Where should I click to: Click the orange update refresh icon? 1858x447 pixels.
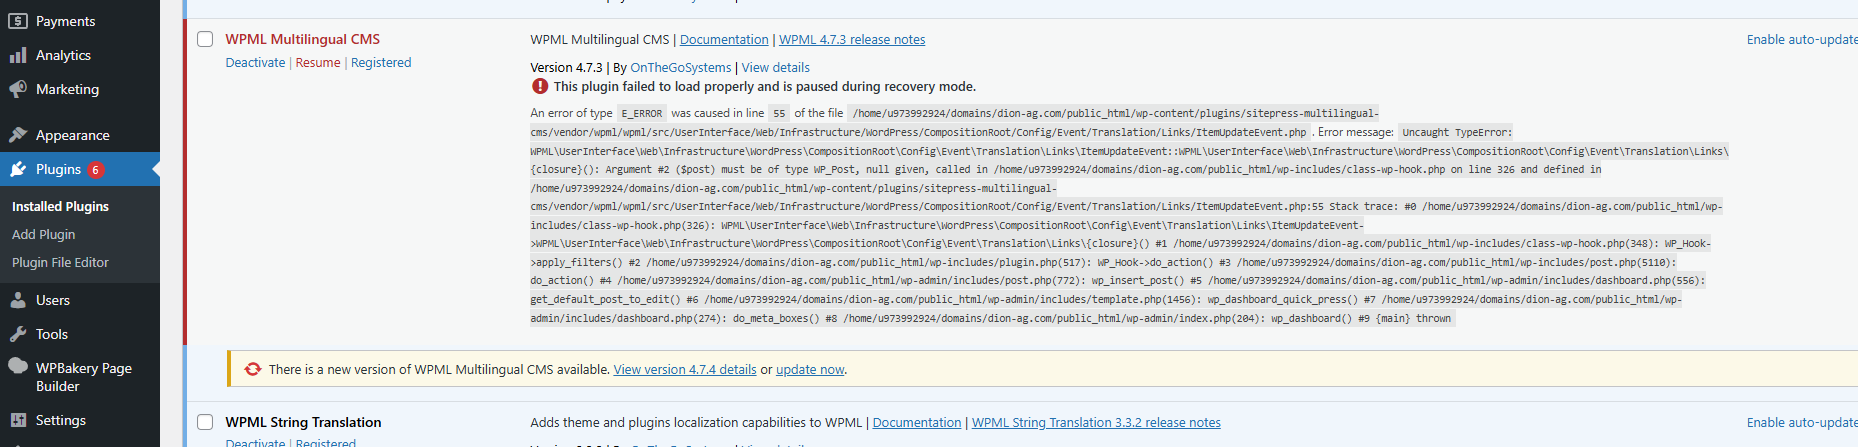[x=253, y=369]
